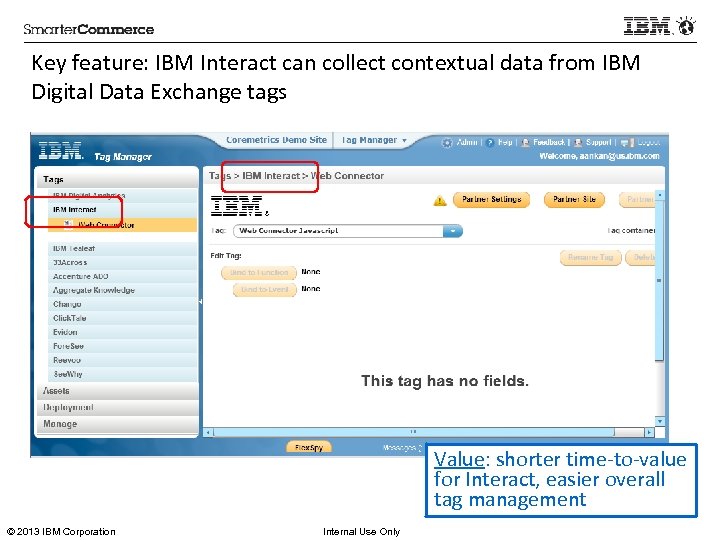Select ForeSee in the Tags list

[x=123, y=346]
